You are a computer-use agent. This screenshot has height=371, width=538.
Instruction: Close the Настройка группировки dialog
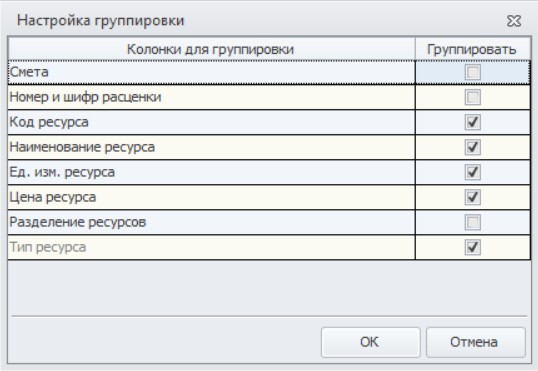(x=514, y=21)
